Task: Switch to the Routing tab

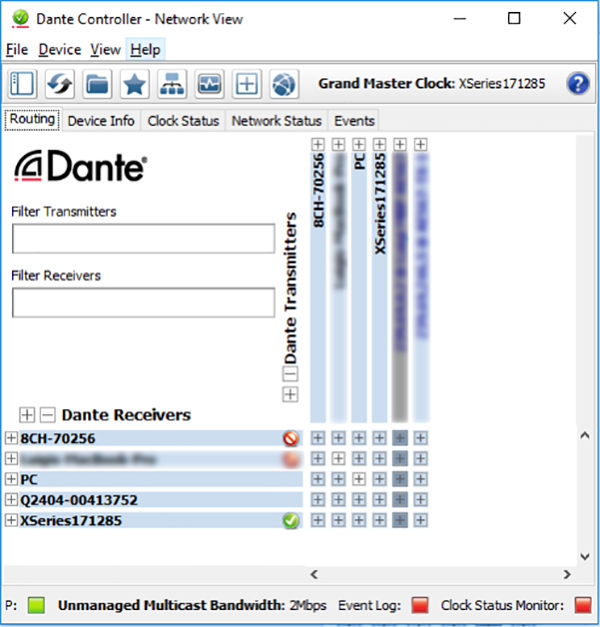Action: pyautogui.click(x=32, y=119)
